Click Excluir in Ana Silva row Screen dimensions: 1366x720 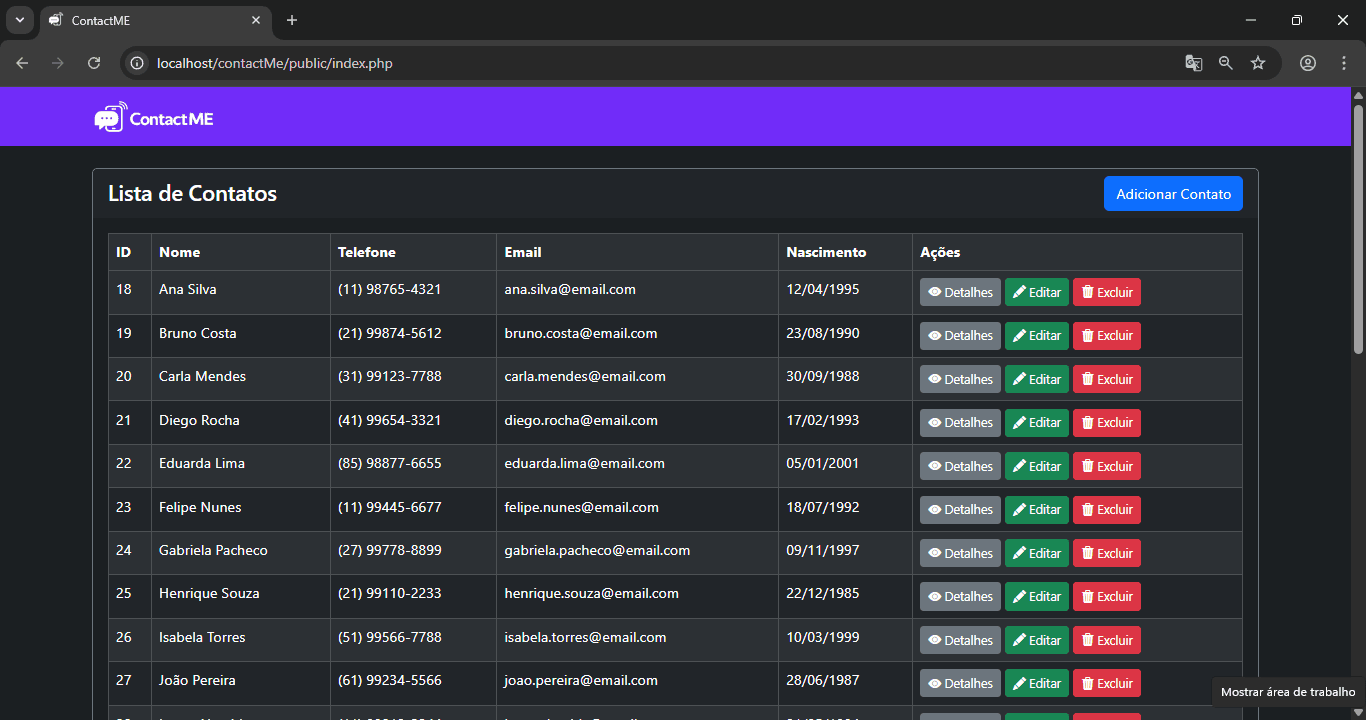1107,292
